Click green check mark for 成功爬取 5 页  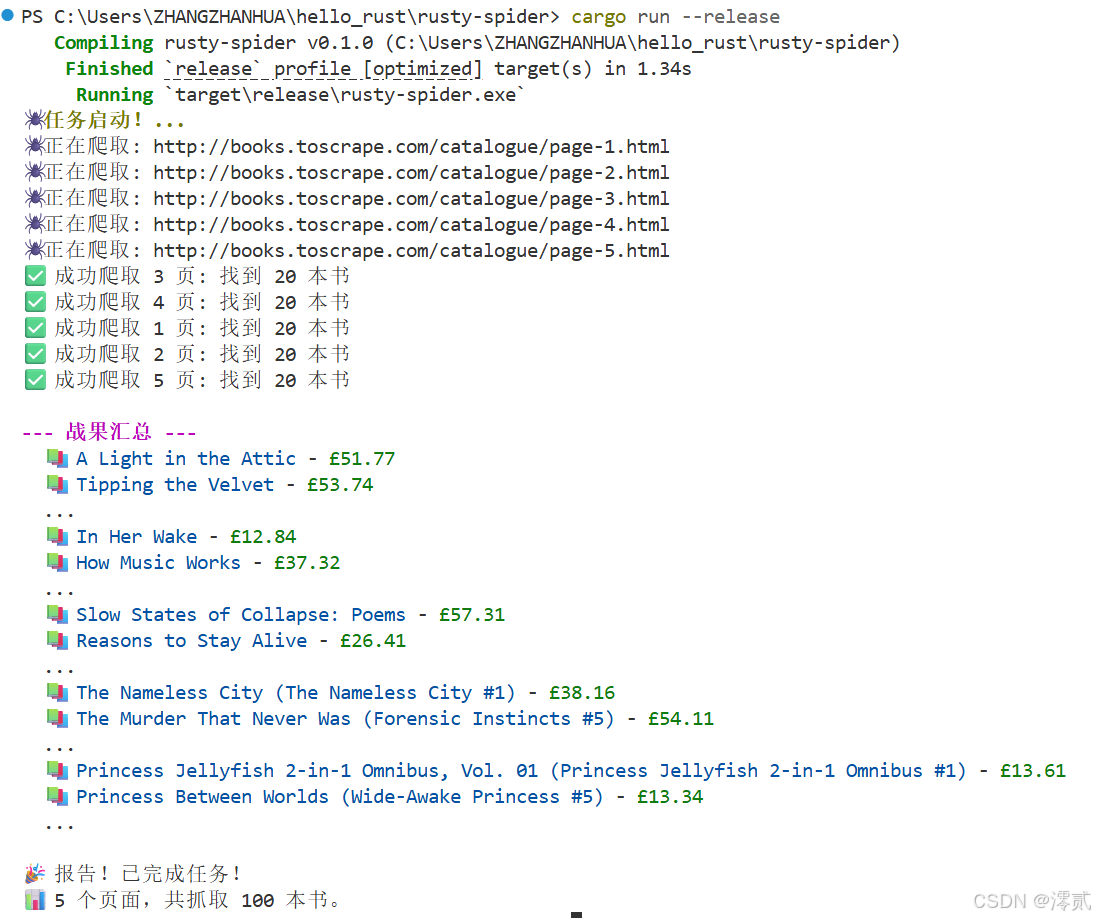pos(35,380)
